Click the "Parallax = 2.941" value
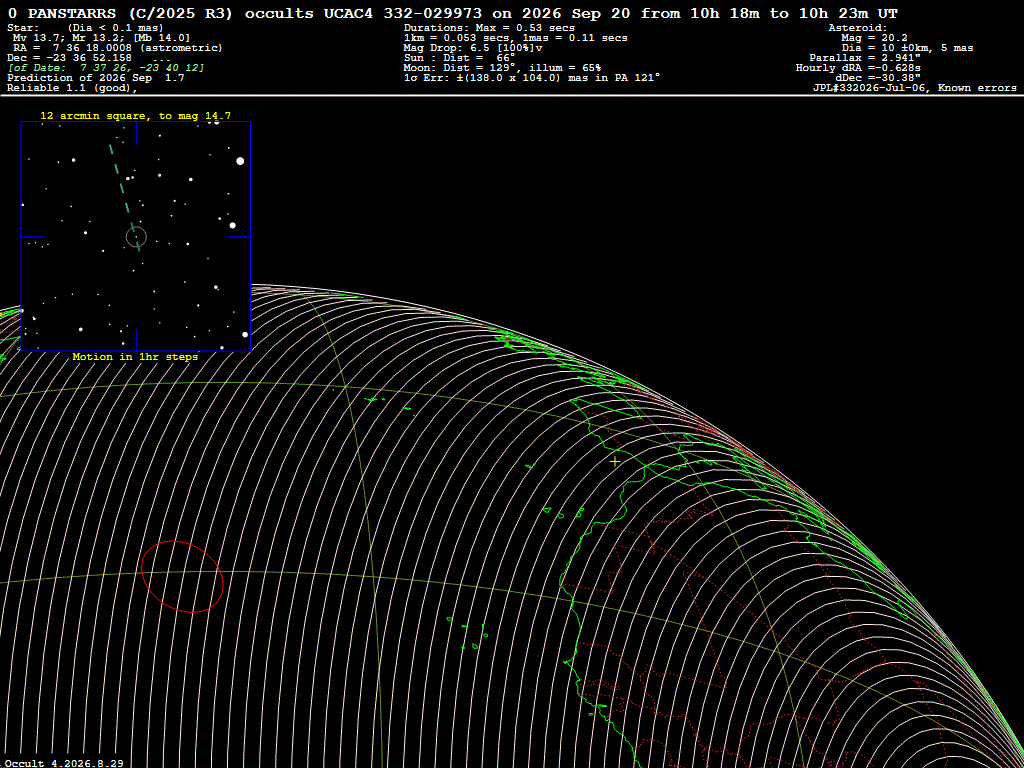 (865, 58)
